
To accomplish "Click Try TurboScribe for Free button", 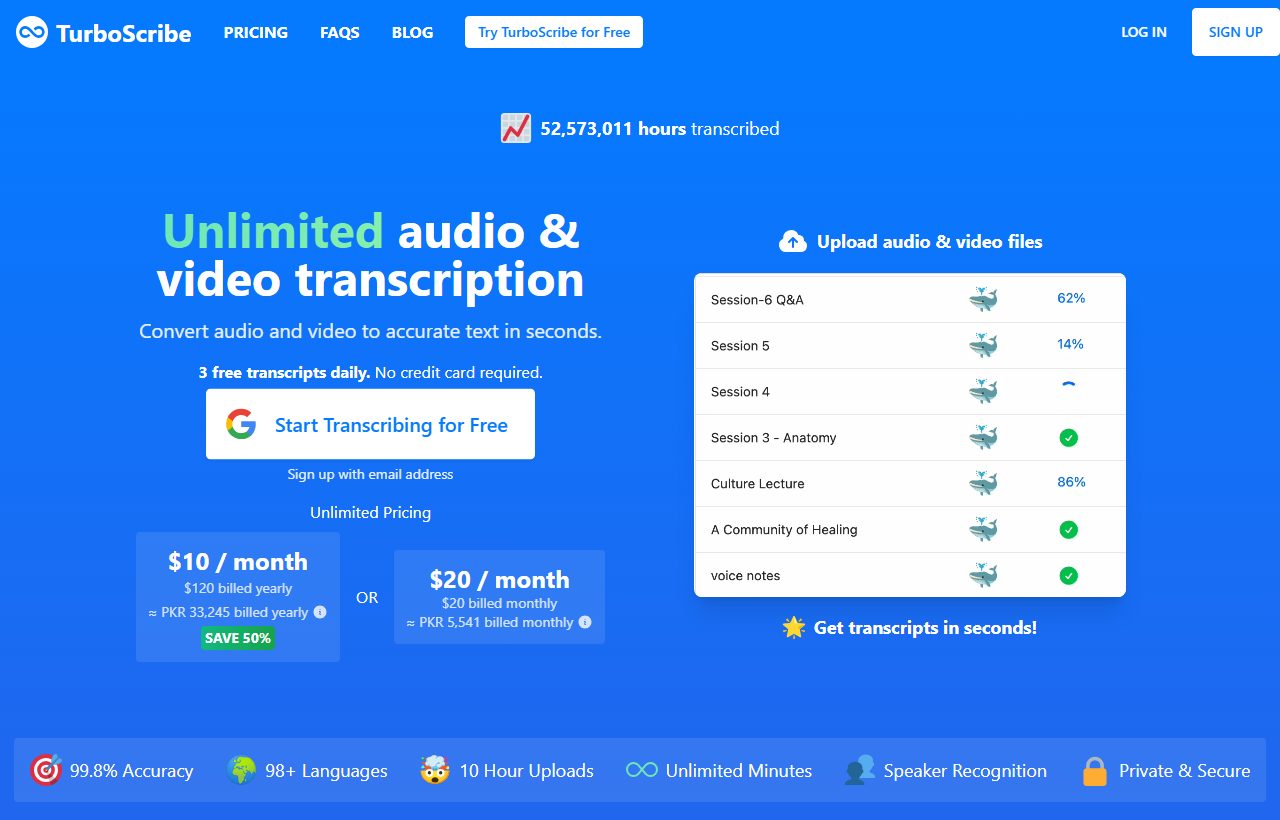I will [x=554, y=32].
